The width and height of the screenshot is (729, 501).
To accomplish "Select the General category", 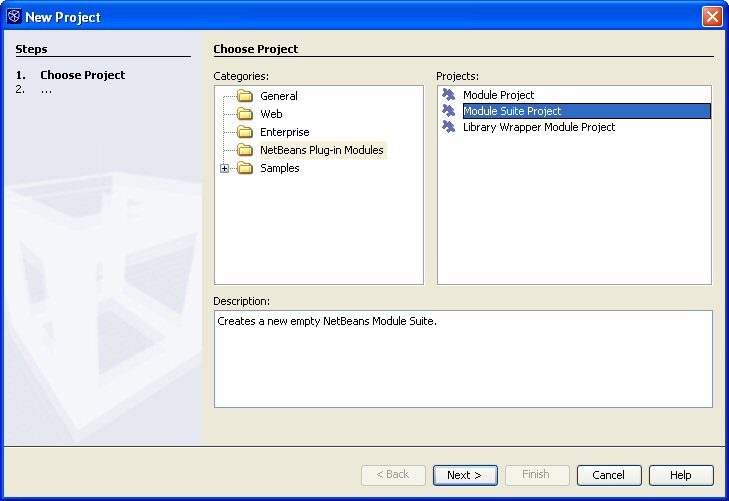I will [279, 96].
